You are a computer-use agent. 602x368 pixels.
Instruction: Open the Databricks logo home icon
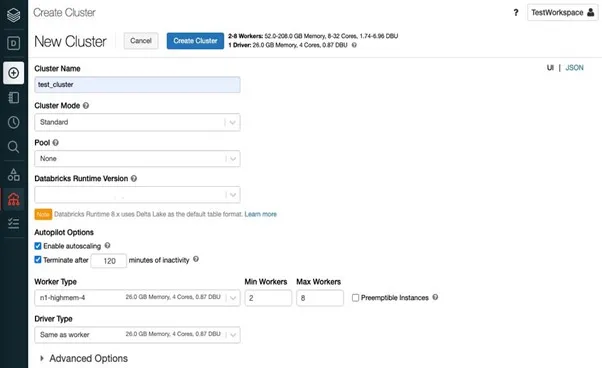(13, 15)
